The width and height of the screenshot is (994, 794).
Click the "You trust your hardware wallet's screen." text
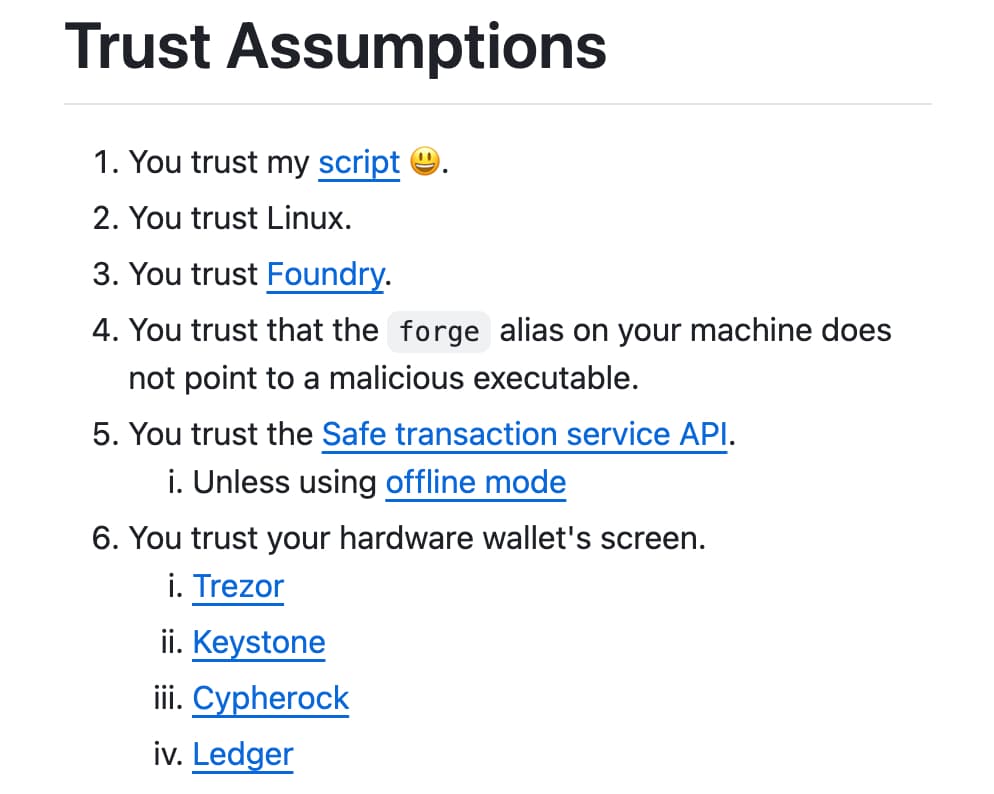point(417,538)
